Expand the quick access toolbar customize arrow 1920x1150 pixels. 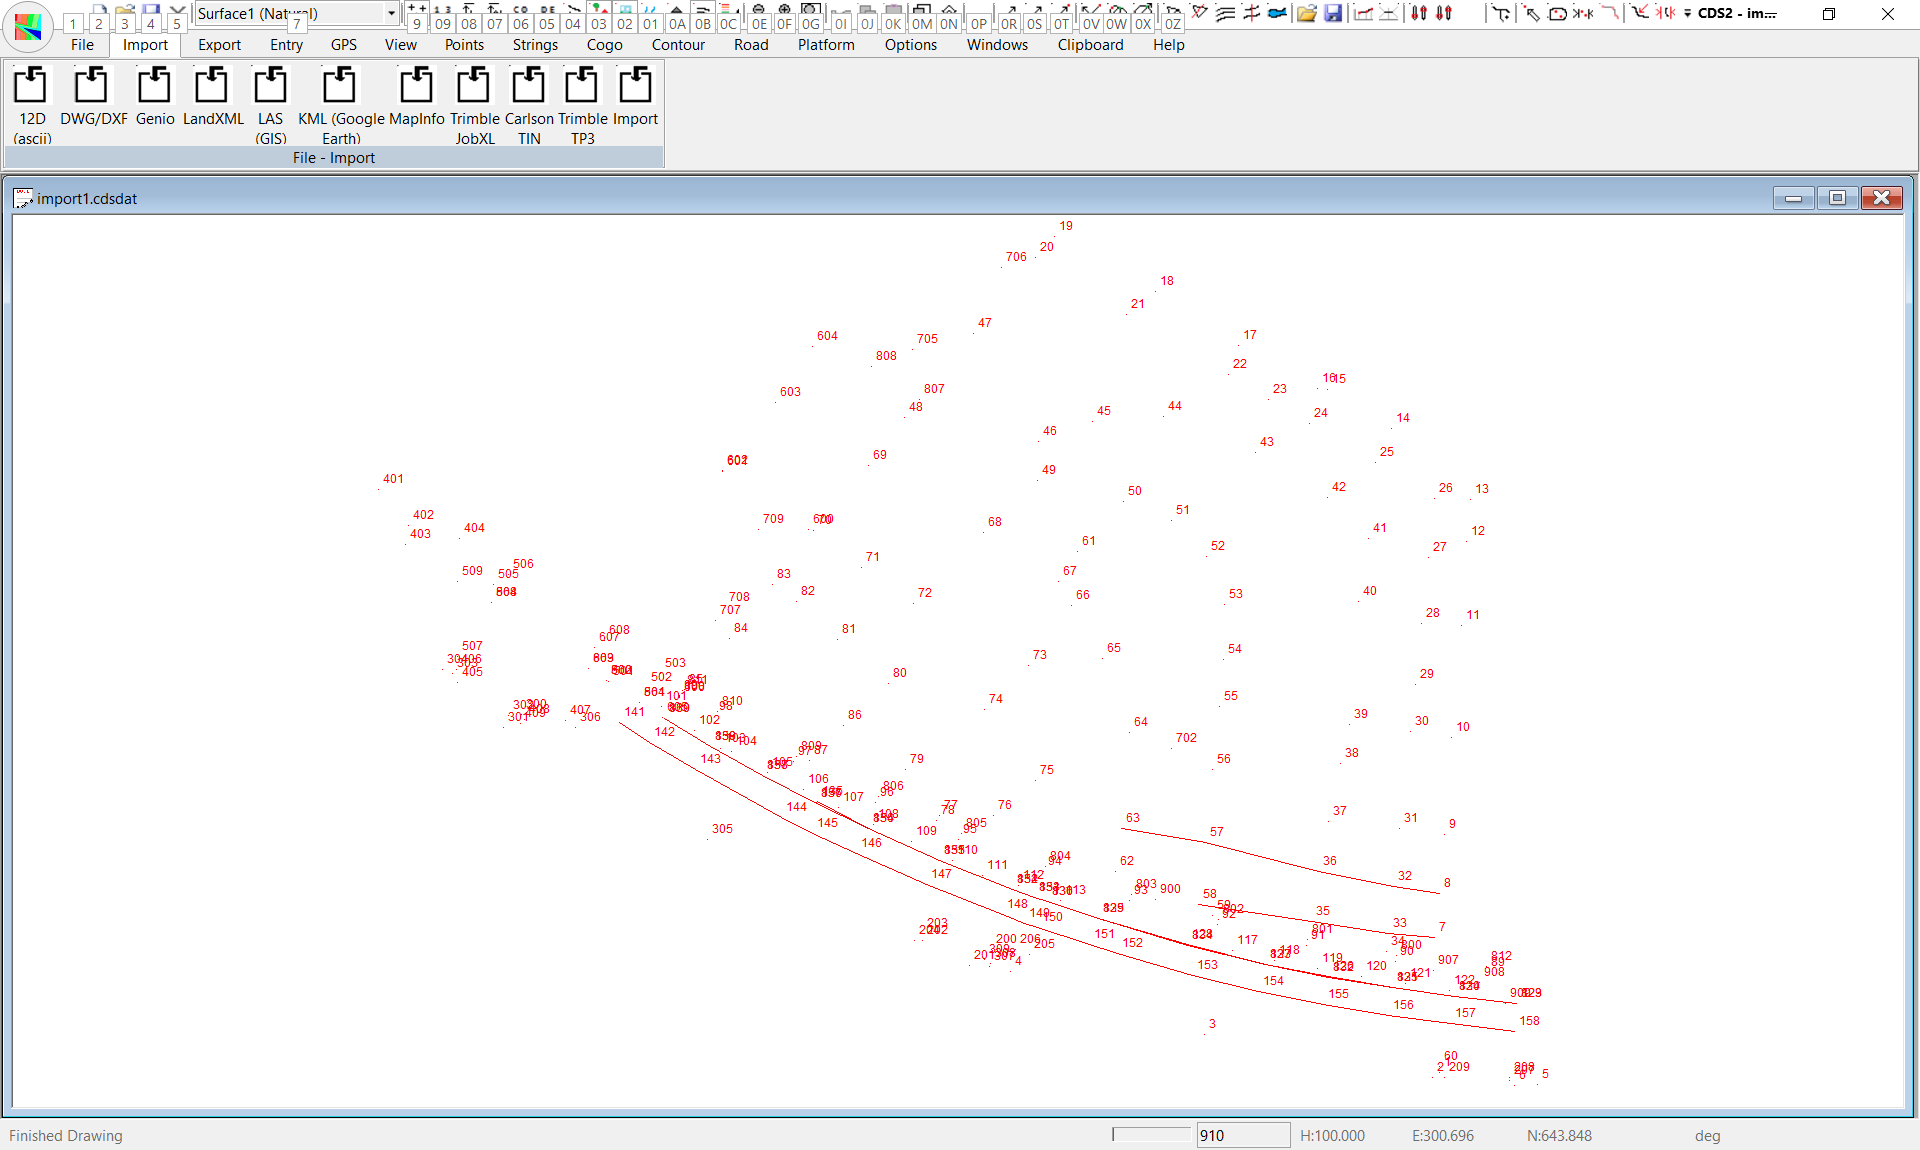[1687, 13]
